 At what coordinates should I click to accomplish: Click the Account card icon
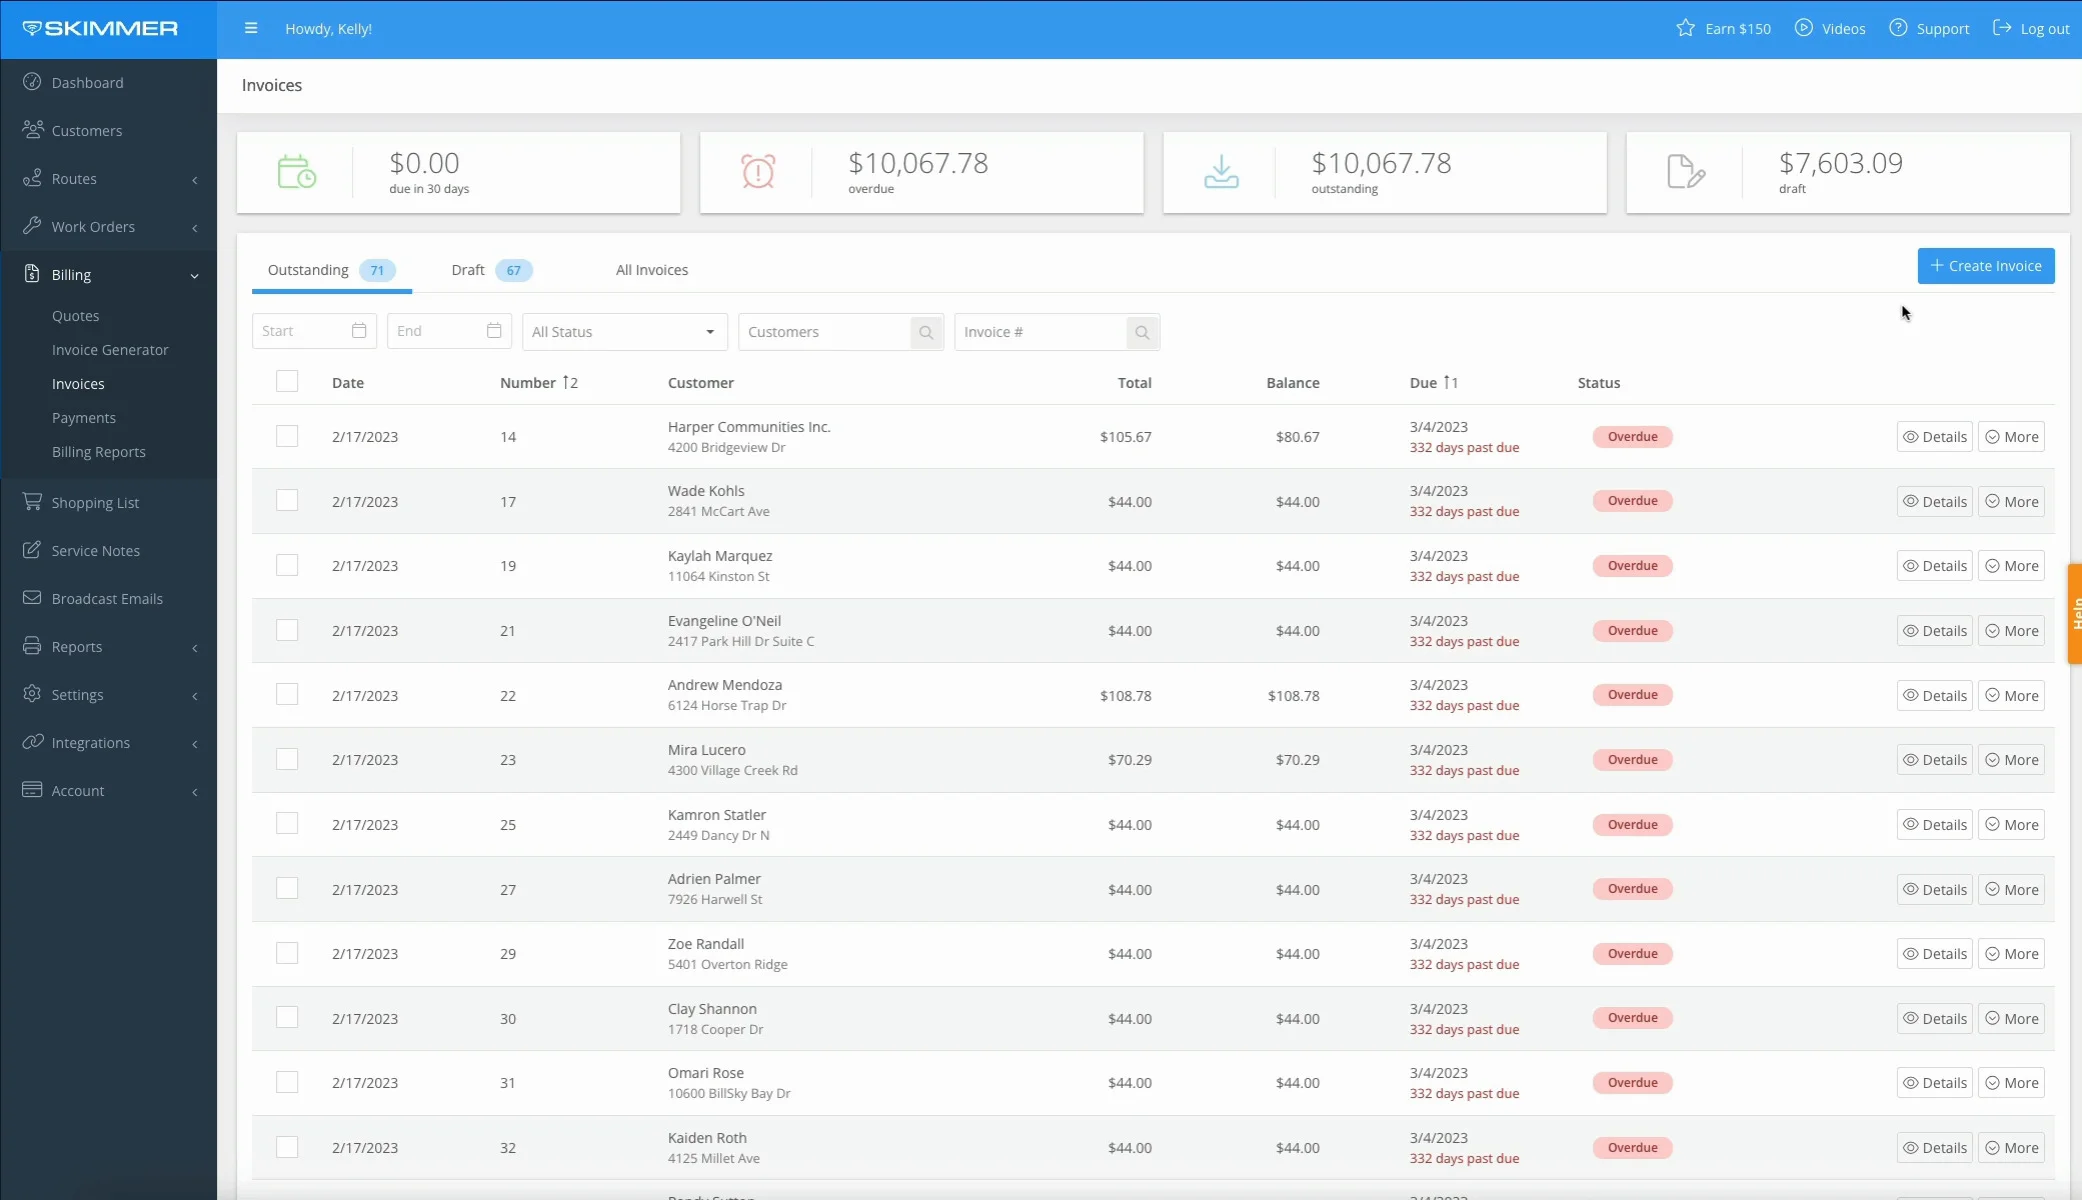(x=32, y=790)
